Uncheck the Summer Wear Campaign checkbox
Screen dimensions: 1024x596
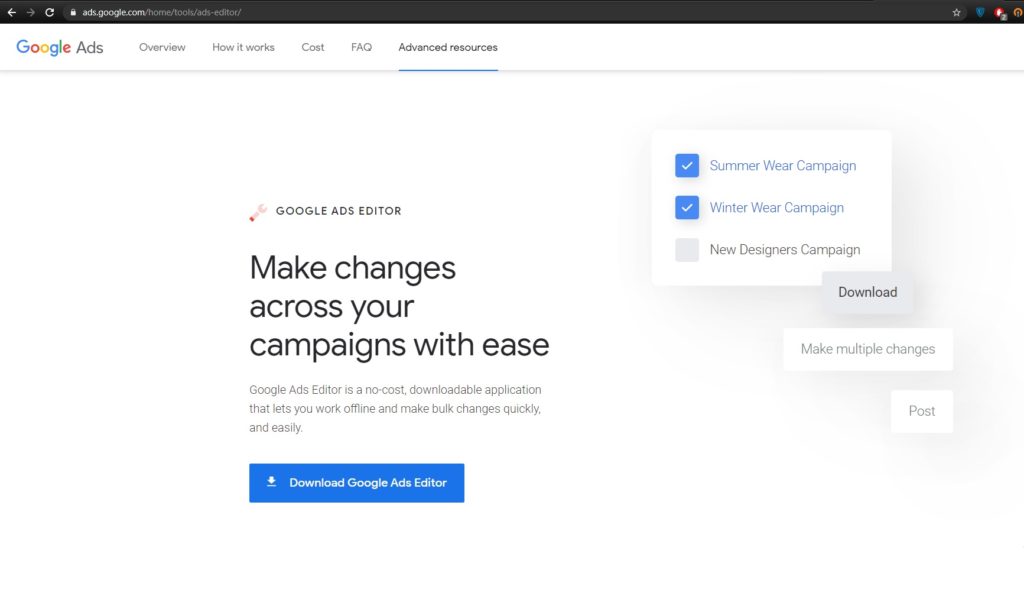pyautogui.click(x=687, y=165)
